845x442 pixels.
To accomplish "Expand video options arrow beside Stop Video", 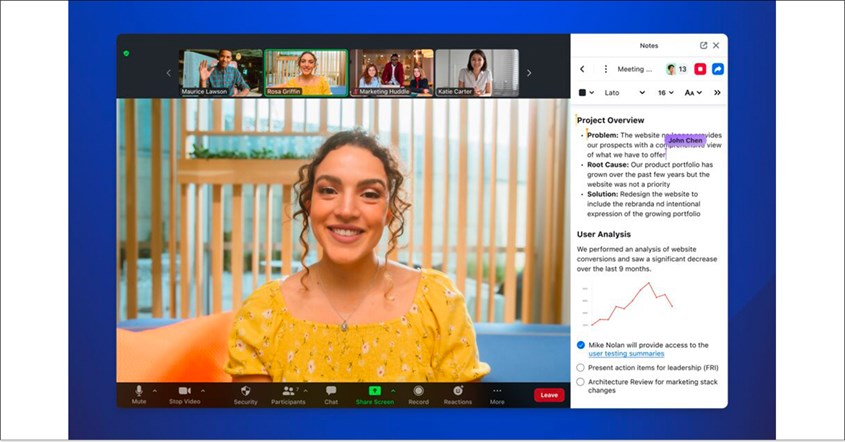I will pos(203,391).
